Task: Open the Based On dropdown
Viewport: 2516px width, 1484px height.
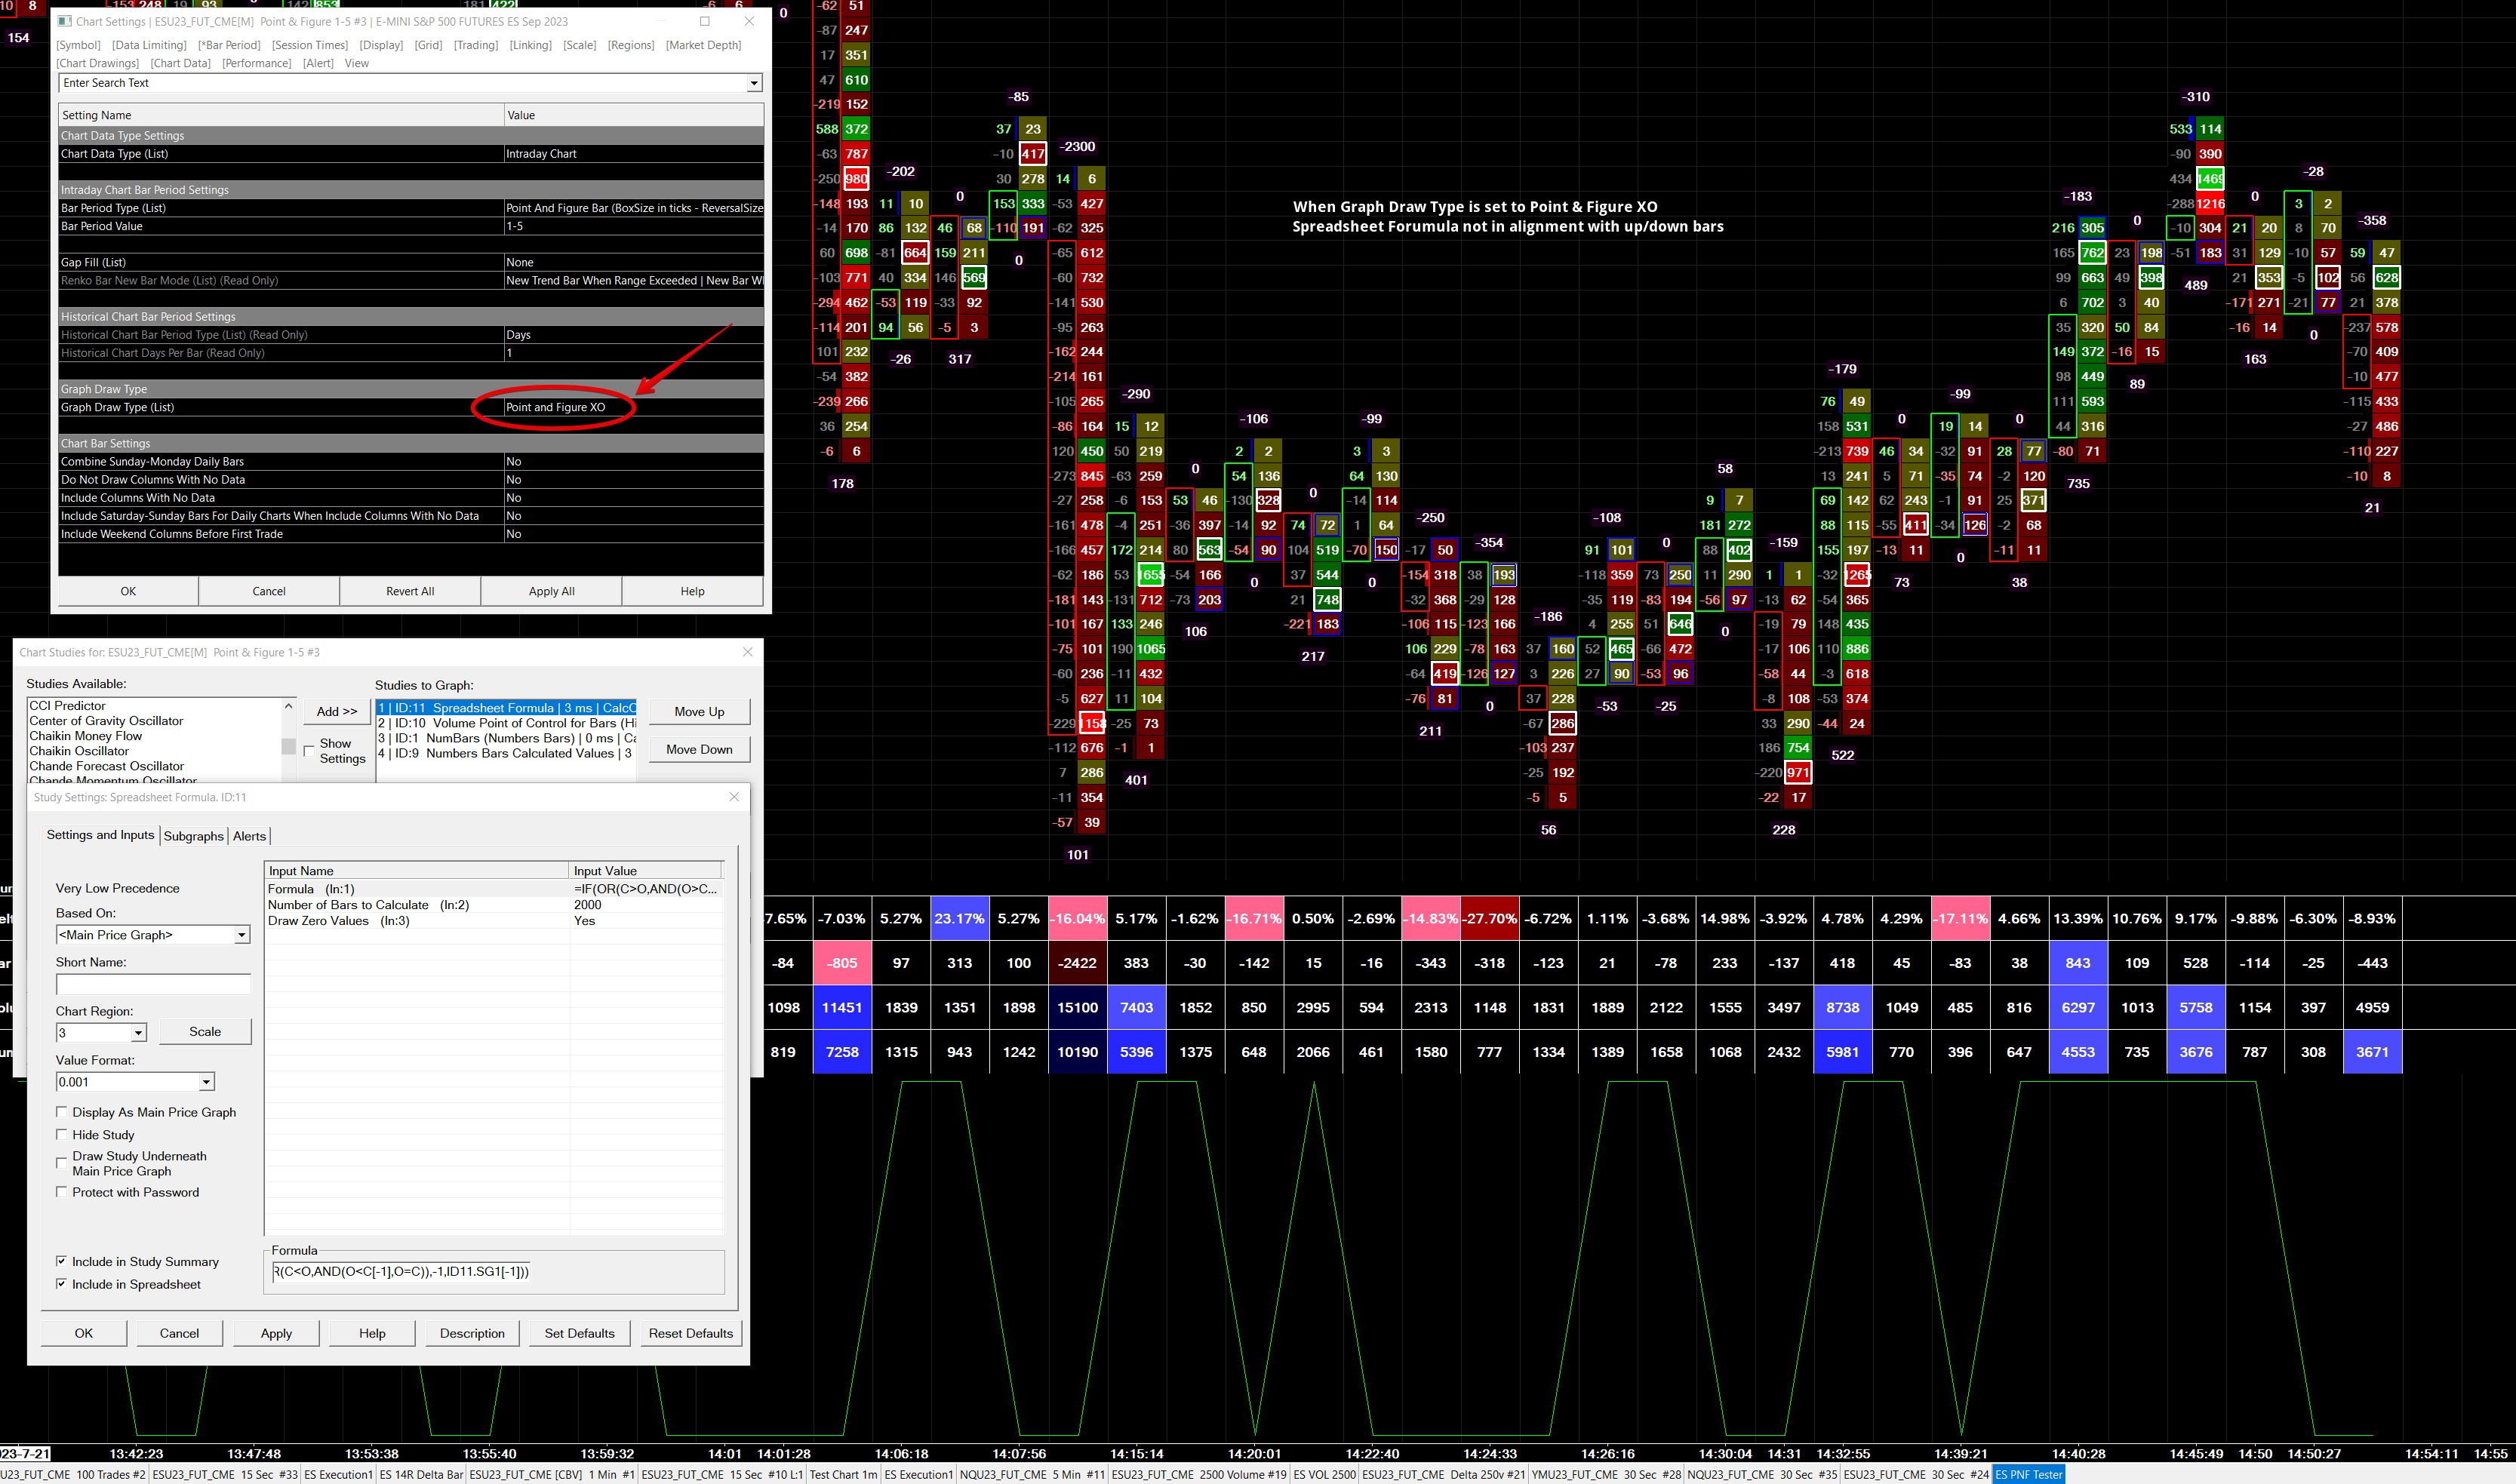Action: [x=241, y=935]
